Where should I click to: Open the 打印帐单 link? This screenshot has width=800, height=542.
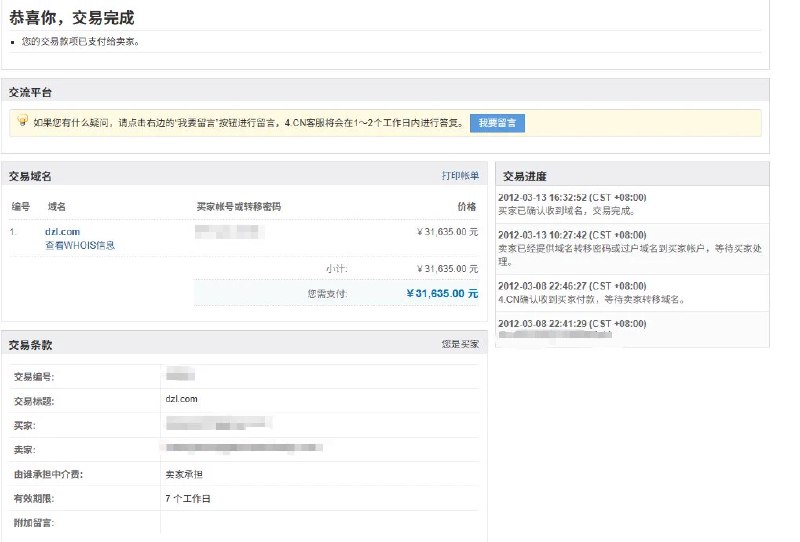click(x=460, y=176)
